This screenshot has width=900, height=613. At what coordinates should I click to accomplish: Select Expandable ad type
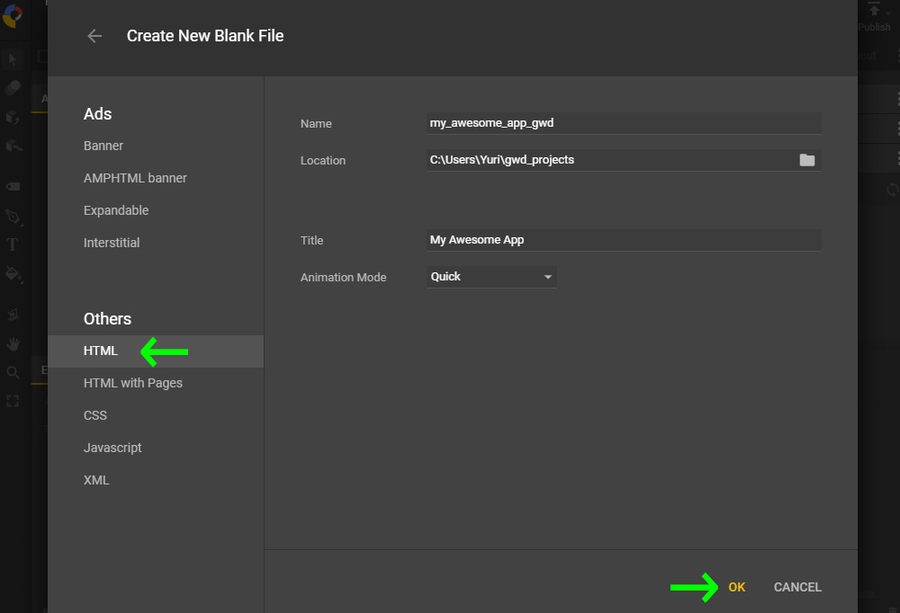(116, 211)
